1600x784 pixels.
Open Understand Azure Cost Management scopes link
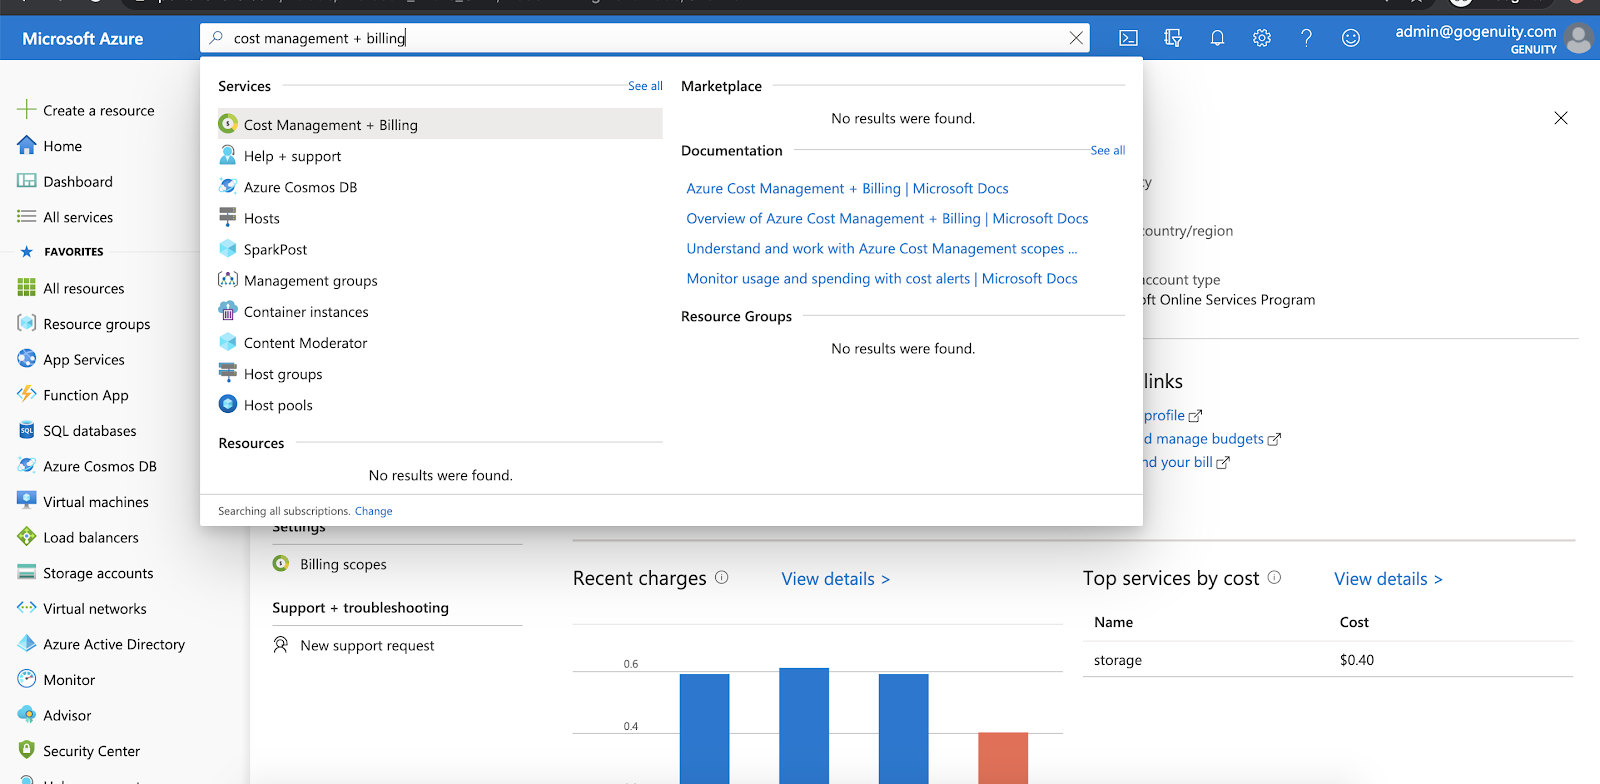882,248
